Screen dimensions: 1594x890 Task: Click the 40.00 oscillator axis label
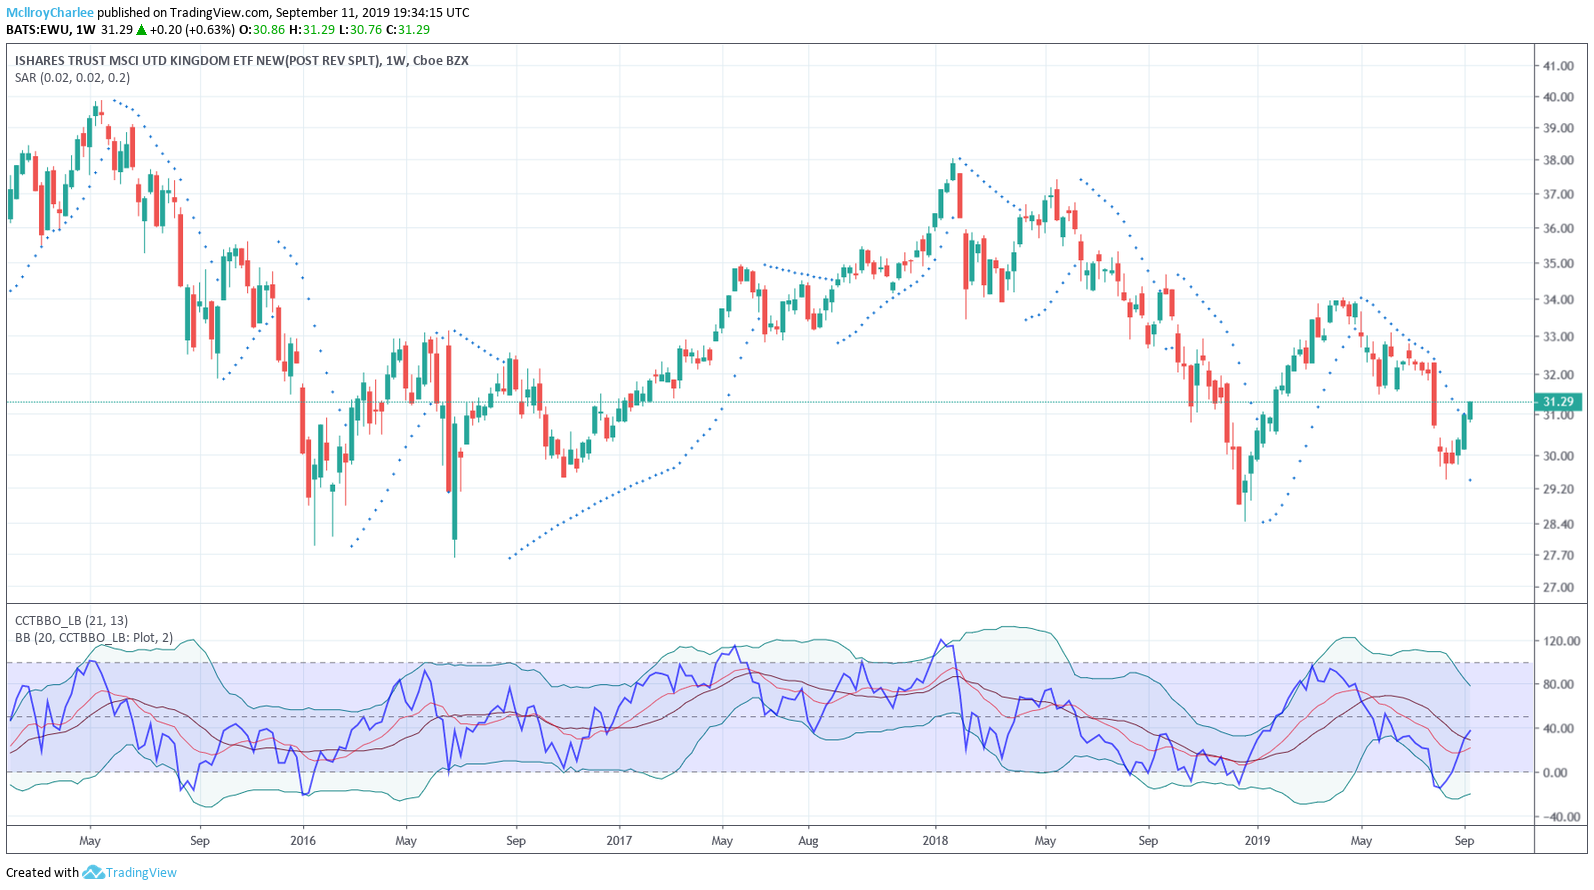tap(1558, 728)
